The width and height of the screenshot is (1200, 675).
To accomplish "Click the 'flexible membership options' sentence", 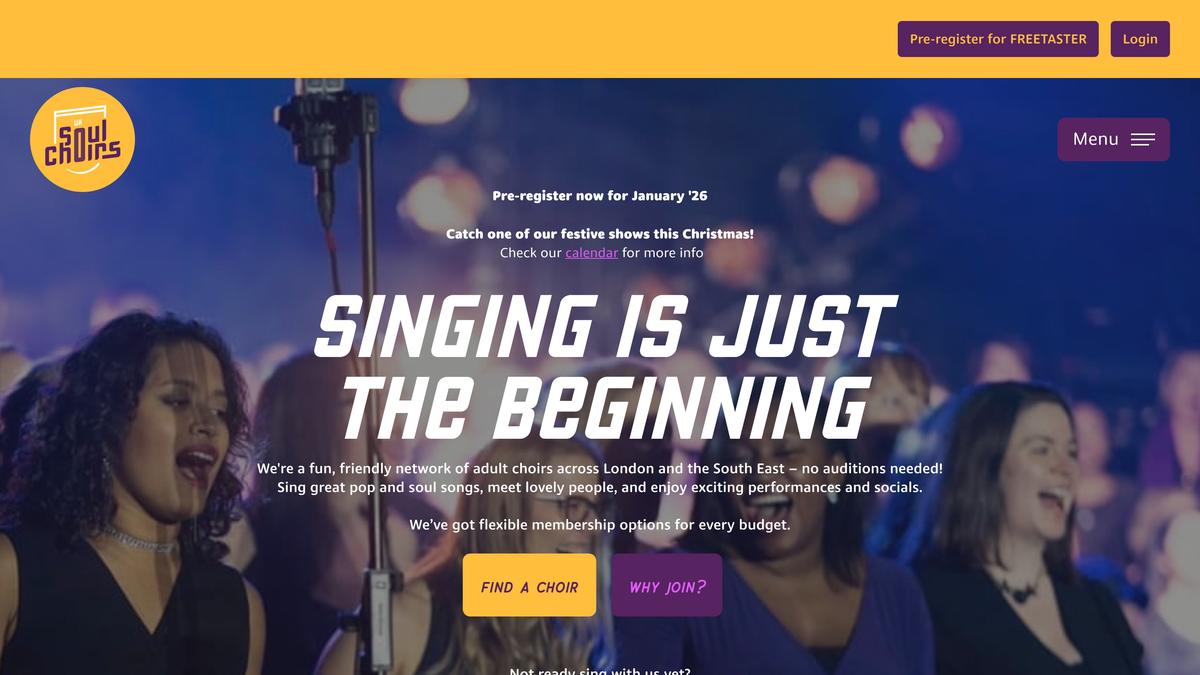I will click(600, 525).
